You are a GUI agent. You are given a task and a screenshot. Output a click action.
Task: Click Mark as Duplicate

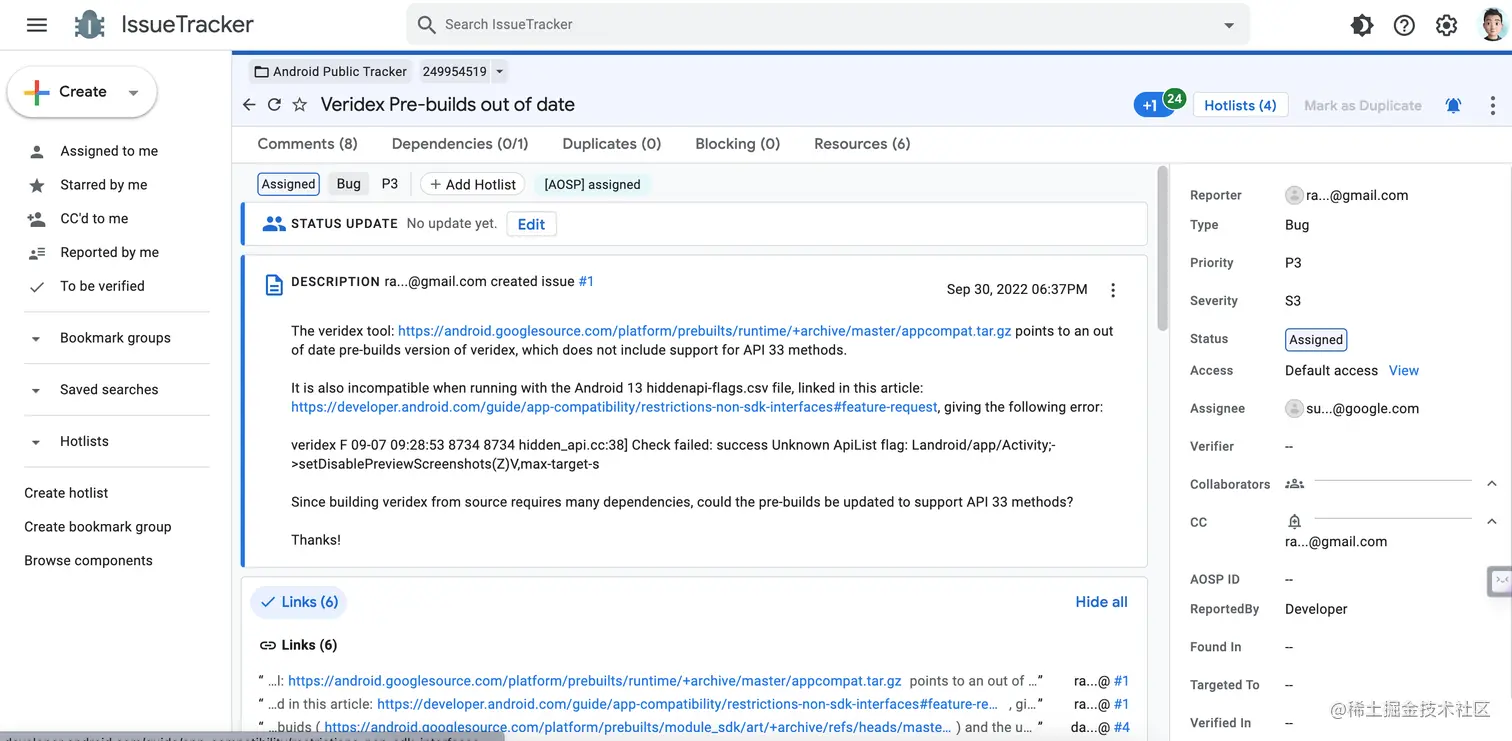pyautogui.click(x=1362, y=105)
